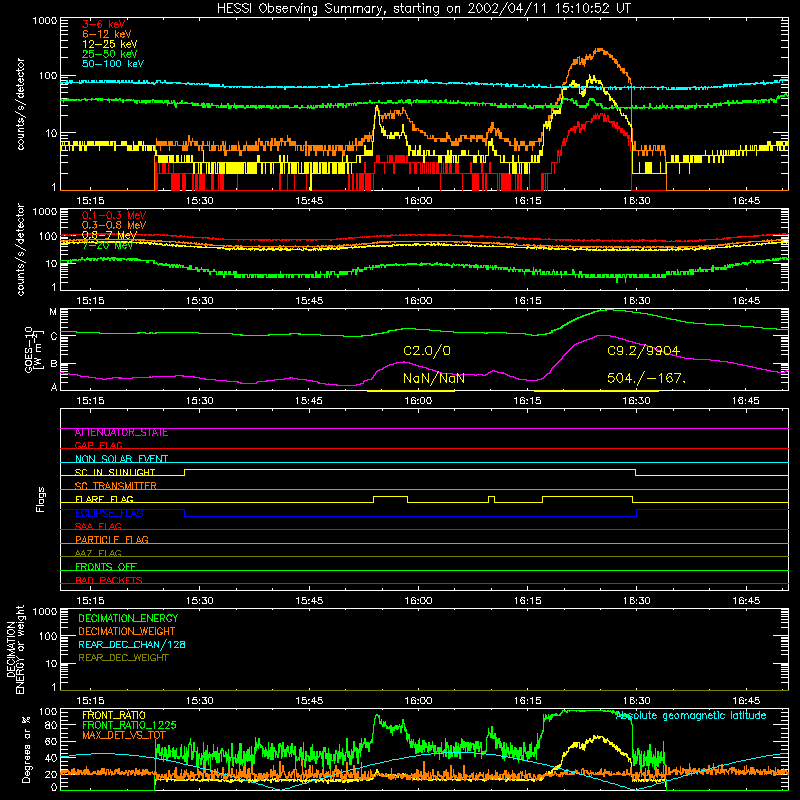This screenshot has width=800, height=800.
Task: Click the 15:15 tick label under the decimation panel
Action: (90, 701)
